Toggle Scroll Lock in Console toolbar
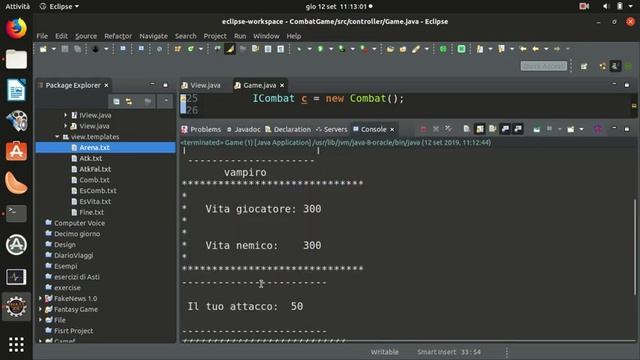 coord(480,129)
